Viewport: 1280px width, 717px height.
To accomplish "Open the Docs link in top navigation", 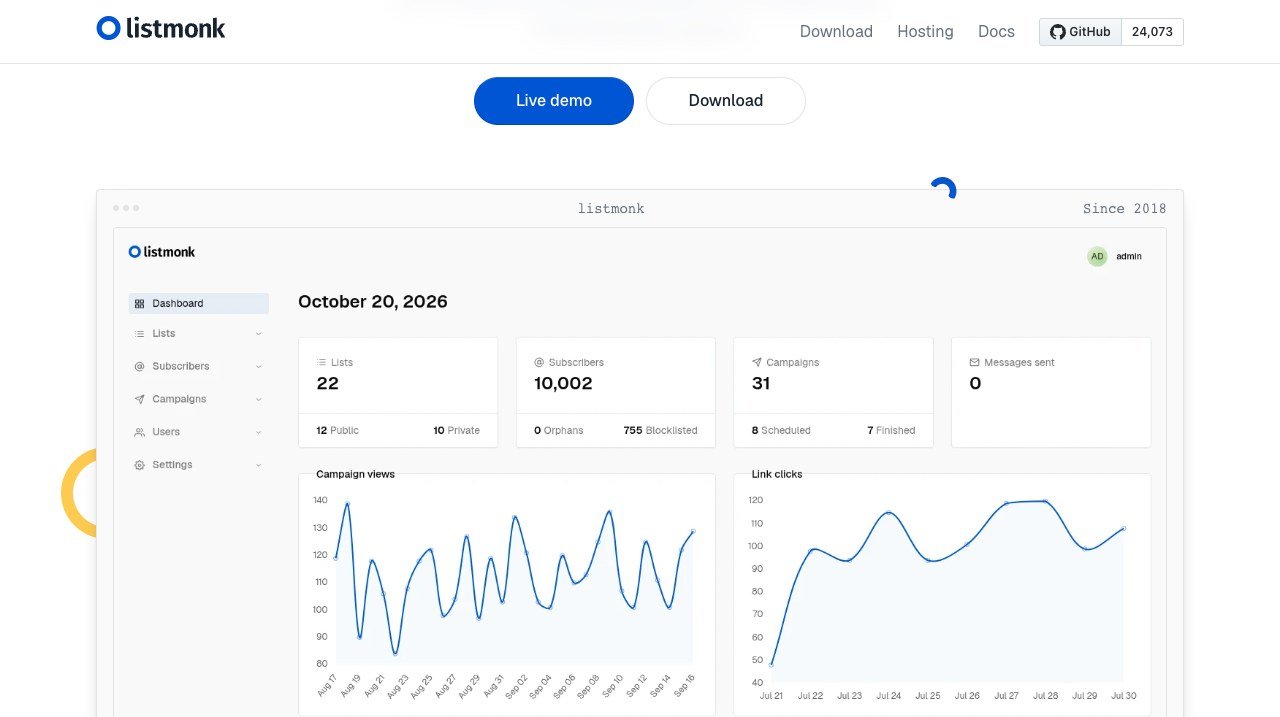I will [x=996, y=32].
